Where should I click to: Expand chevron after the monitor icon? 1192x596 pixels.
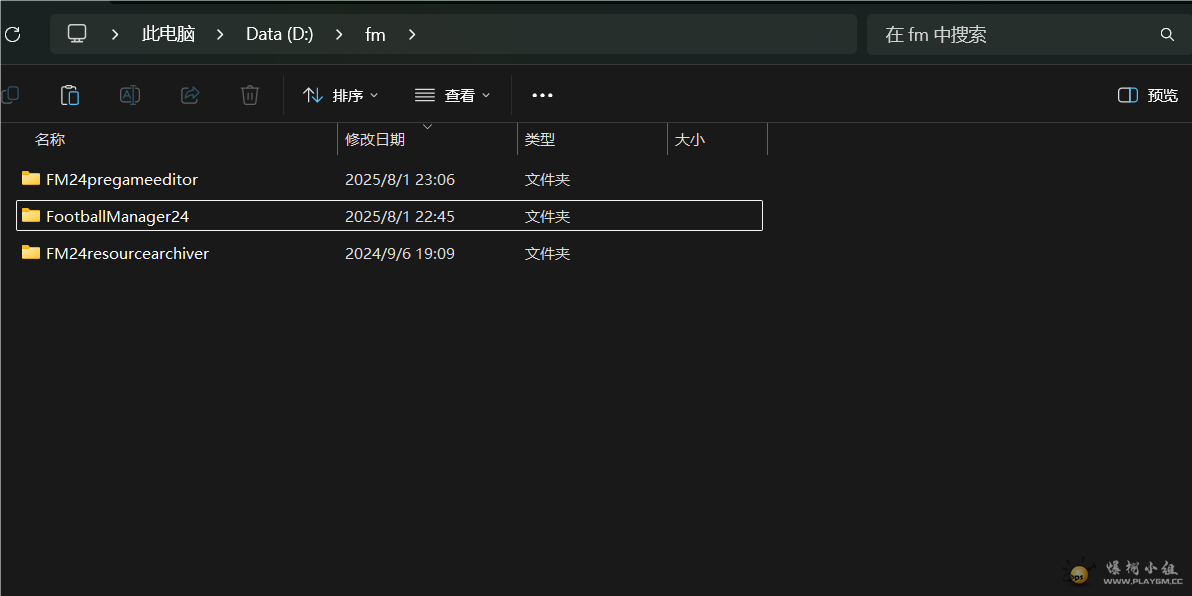[115, 34]
